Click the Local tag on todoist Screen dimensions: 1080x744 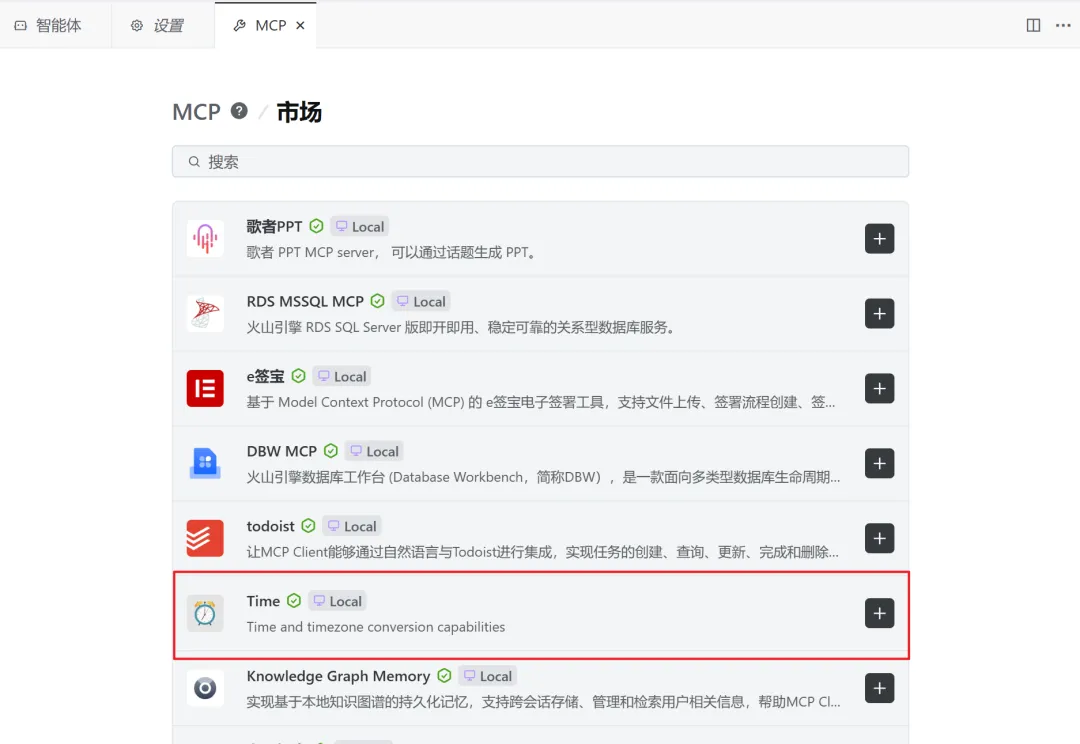tap(352, 526)
